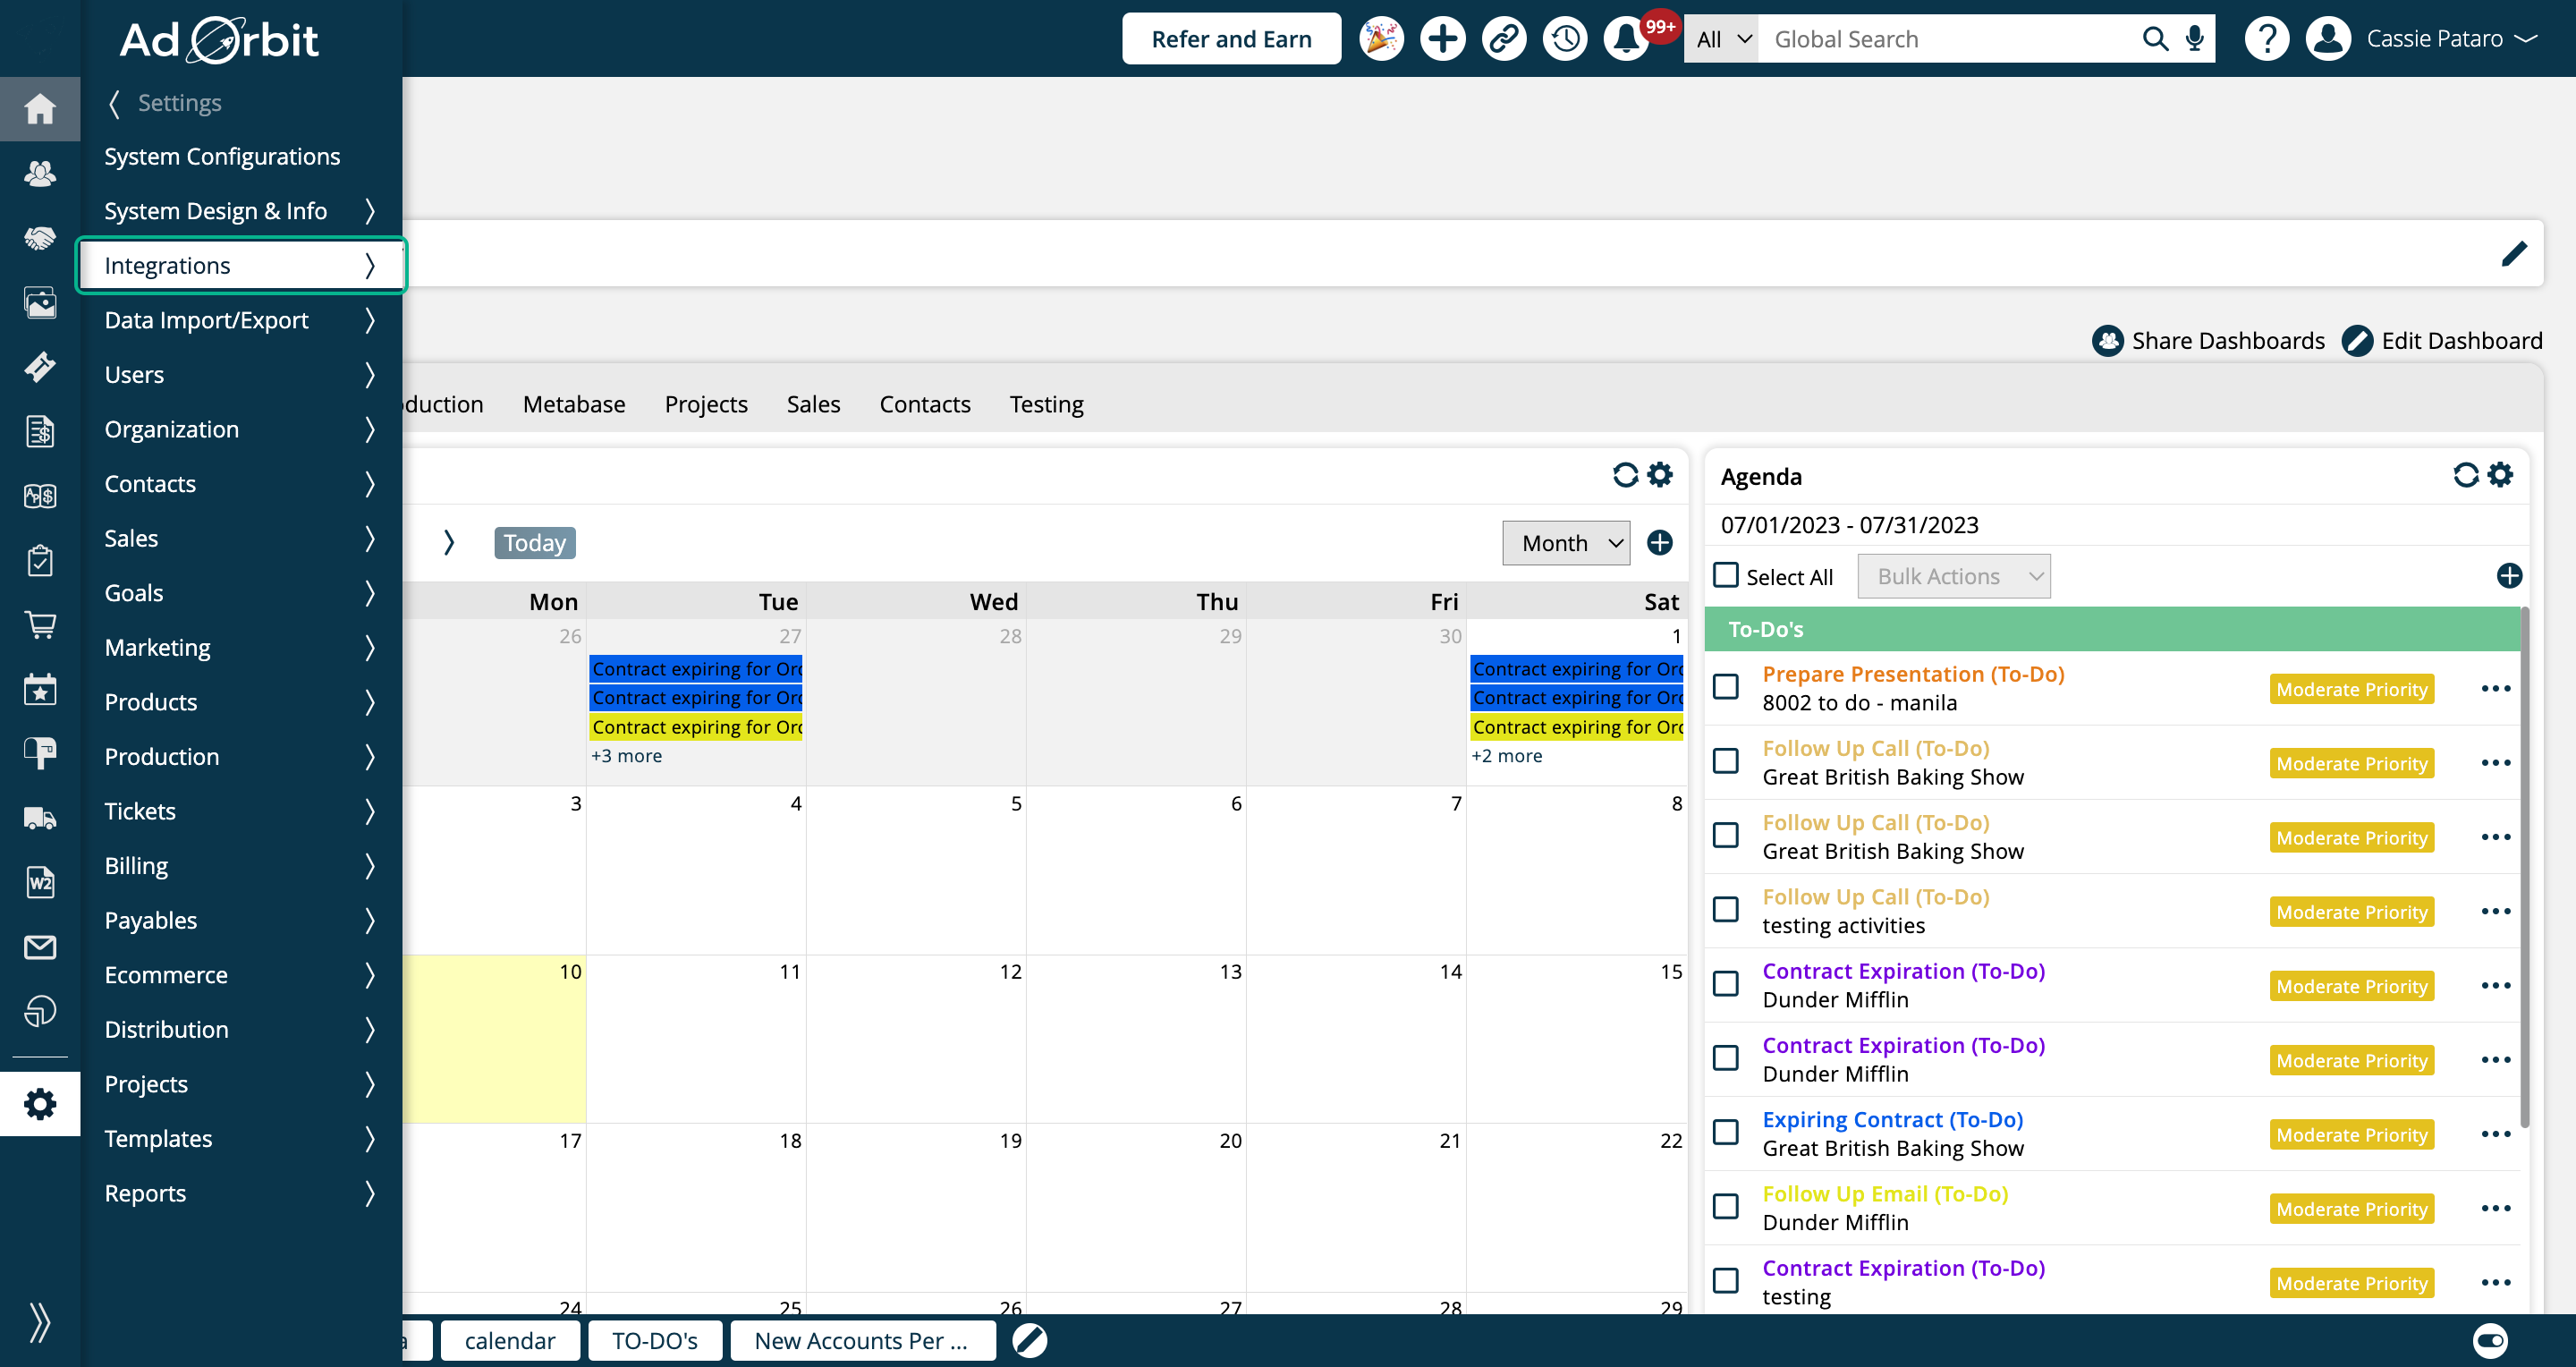The width and height of the screenshot is (2576, 1367).
Task: Click the Today calendar button
Action: pyautogui.click(x=534, y=543)
